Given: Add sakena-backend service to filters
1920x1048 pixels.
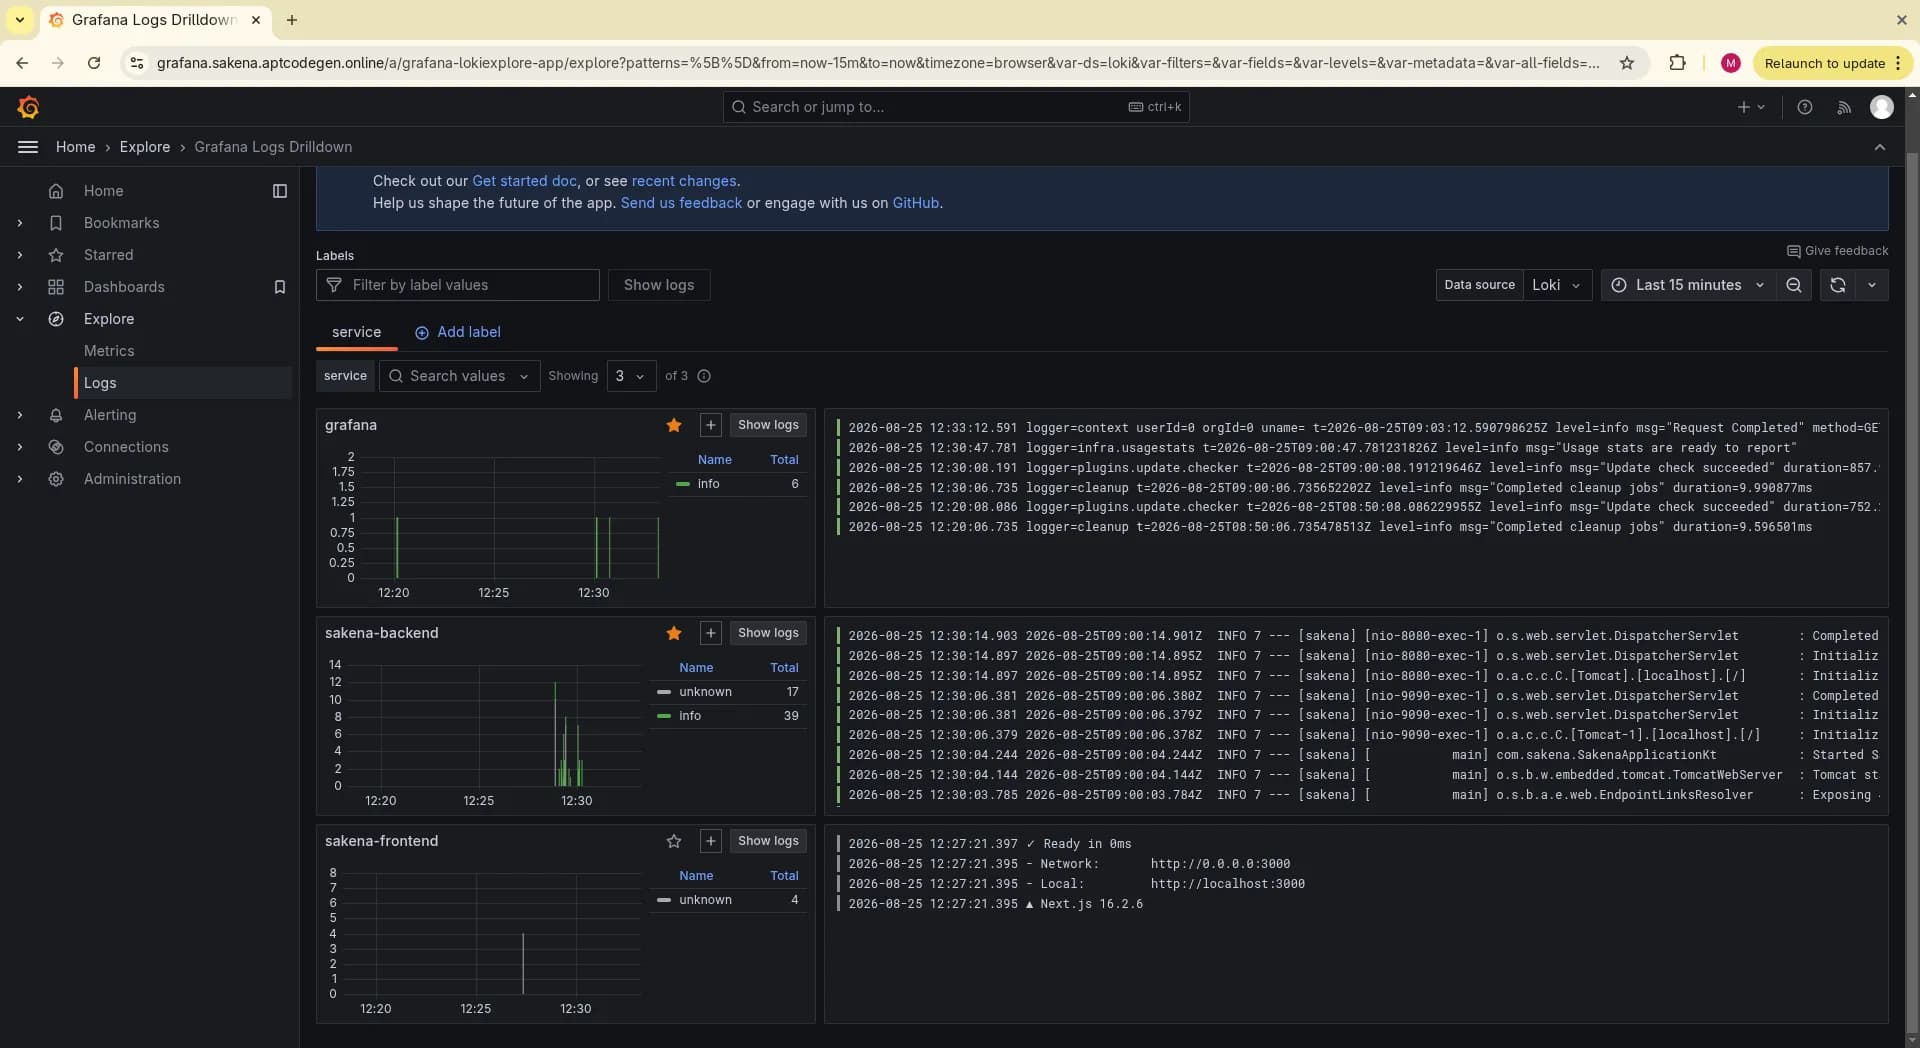Looking at the screenshot, I should [x=711, y=633].
